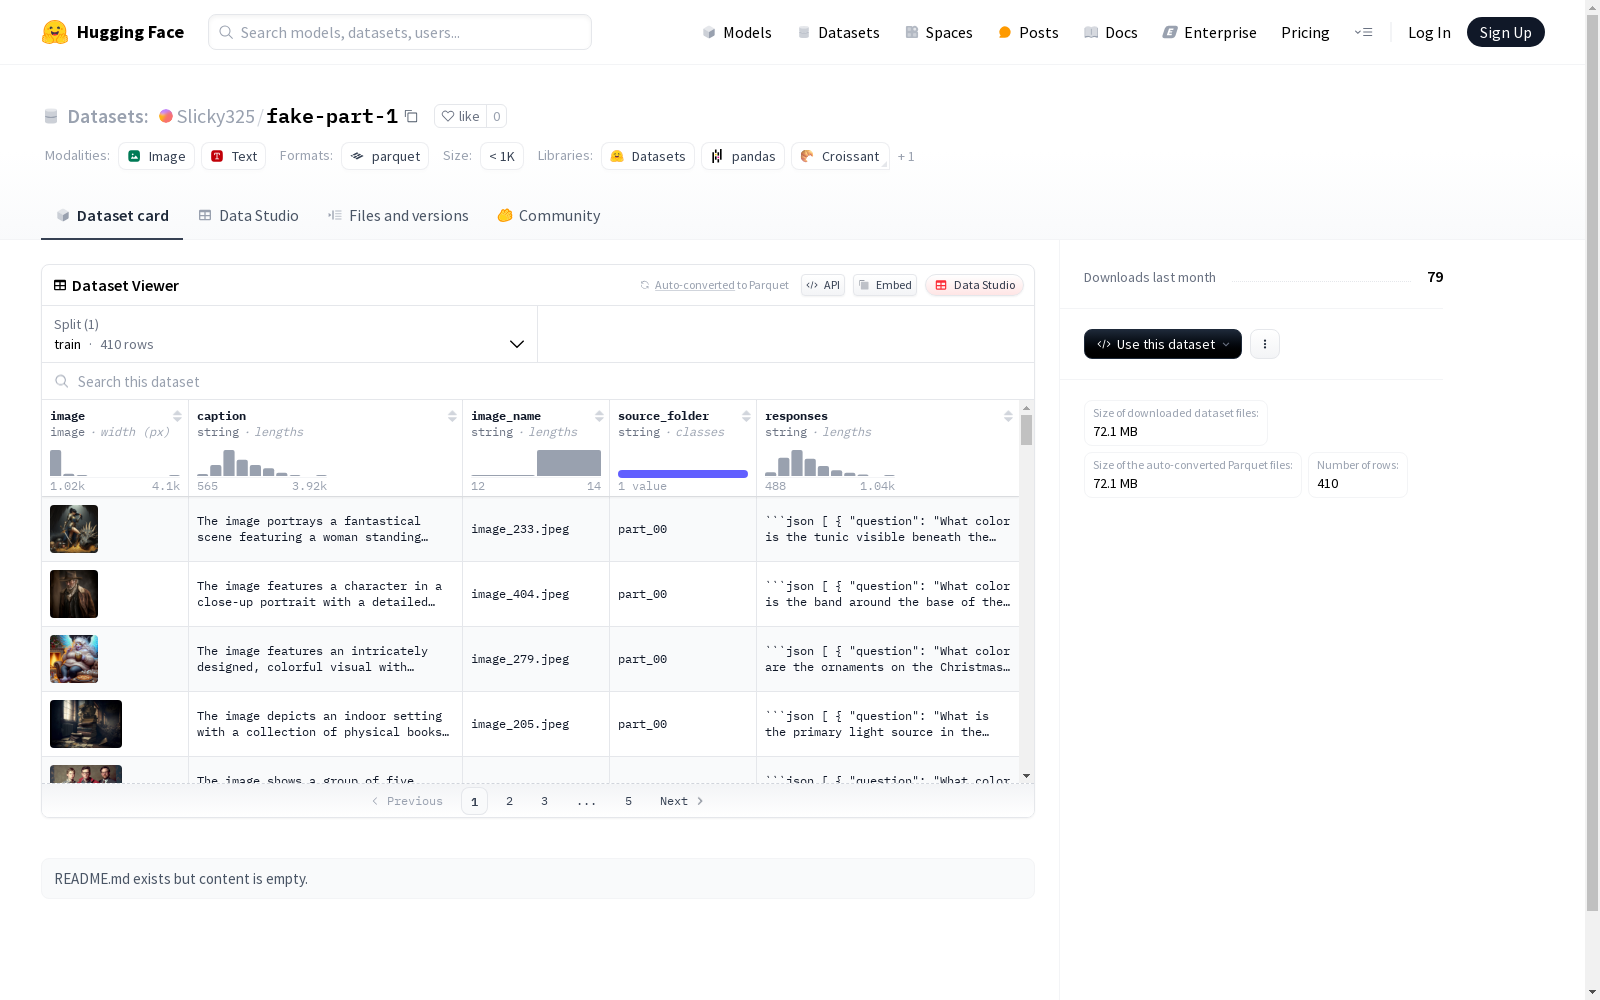Viewport: 1600px width, 1000px height.
Task: Select the parquet format tag
Action: coord(385,156)
